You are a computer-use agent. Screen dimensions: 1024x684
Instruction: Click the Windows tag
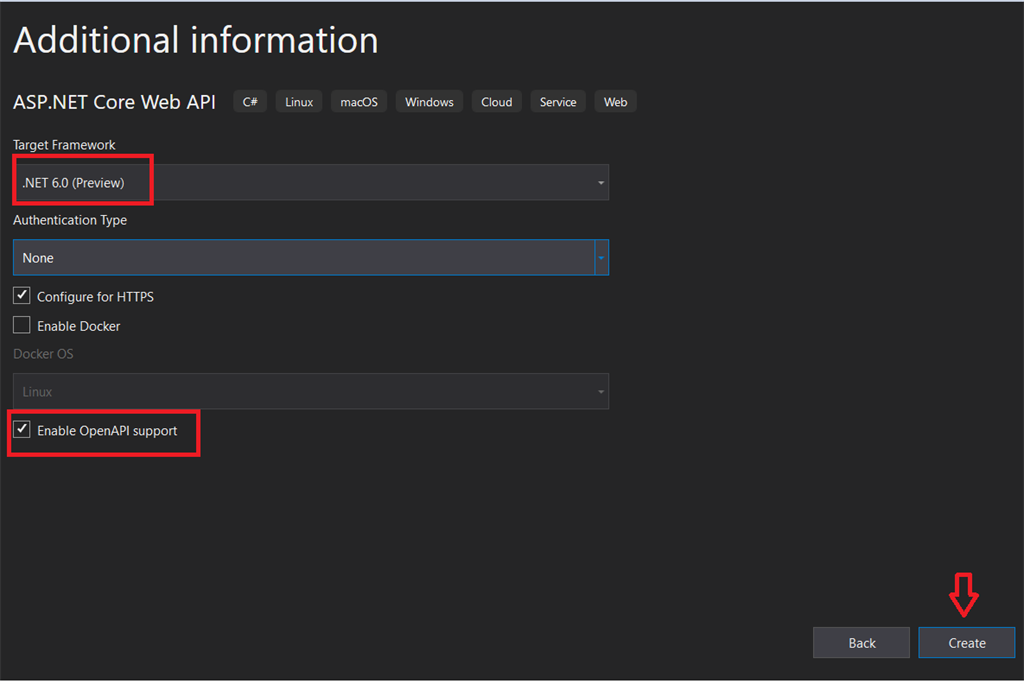[x=429, y=102]
